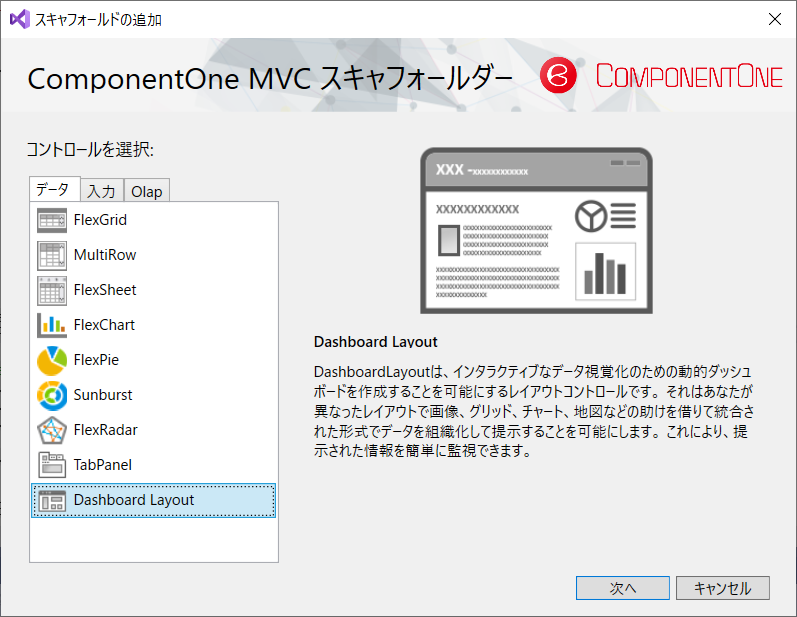797x617 pixels.
Task: Click the ComponentOne MVC スキャフォールダー heading
Action: [x=270, y=79]
